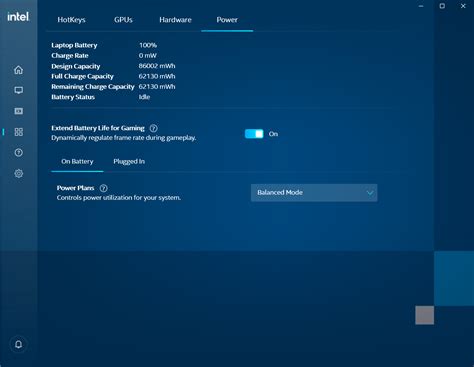Image resolution: width=474 pixels, height=367 pixels.
Task: Click the Extend Battery Life for Gaming heading
Action: point(98,128)
